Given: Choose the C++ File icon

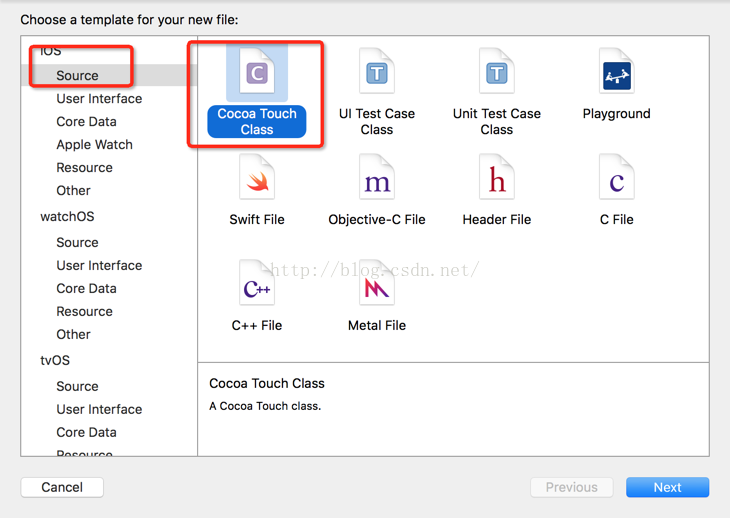Looking at the screenshot, I should pos(257,283).
